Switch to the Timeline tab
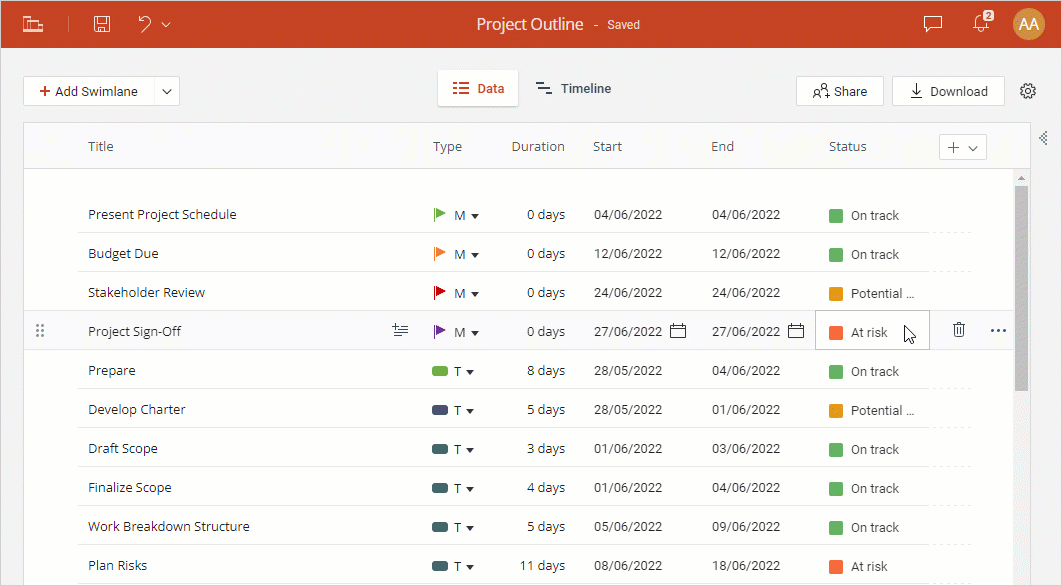Image resolution: width=1062 pixels, height=586 pixels. [x=573, y=88]
